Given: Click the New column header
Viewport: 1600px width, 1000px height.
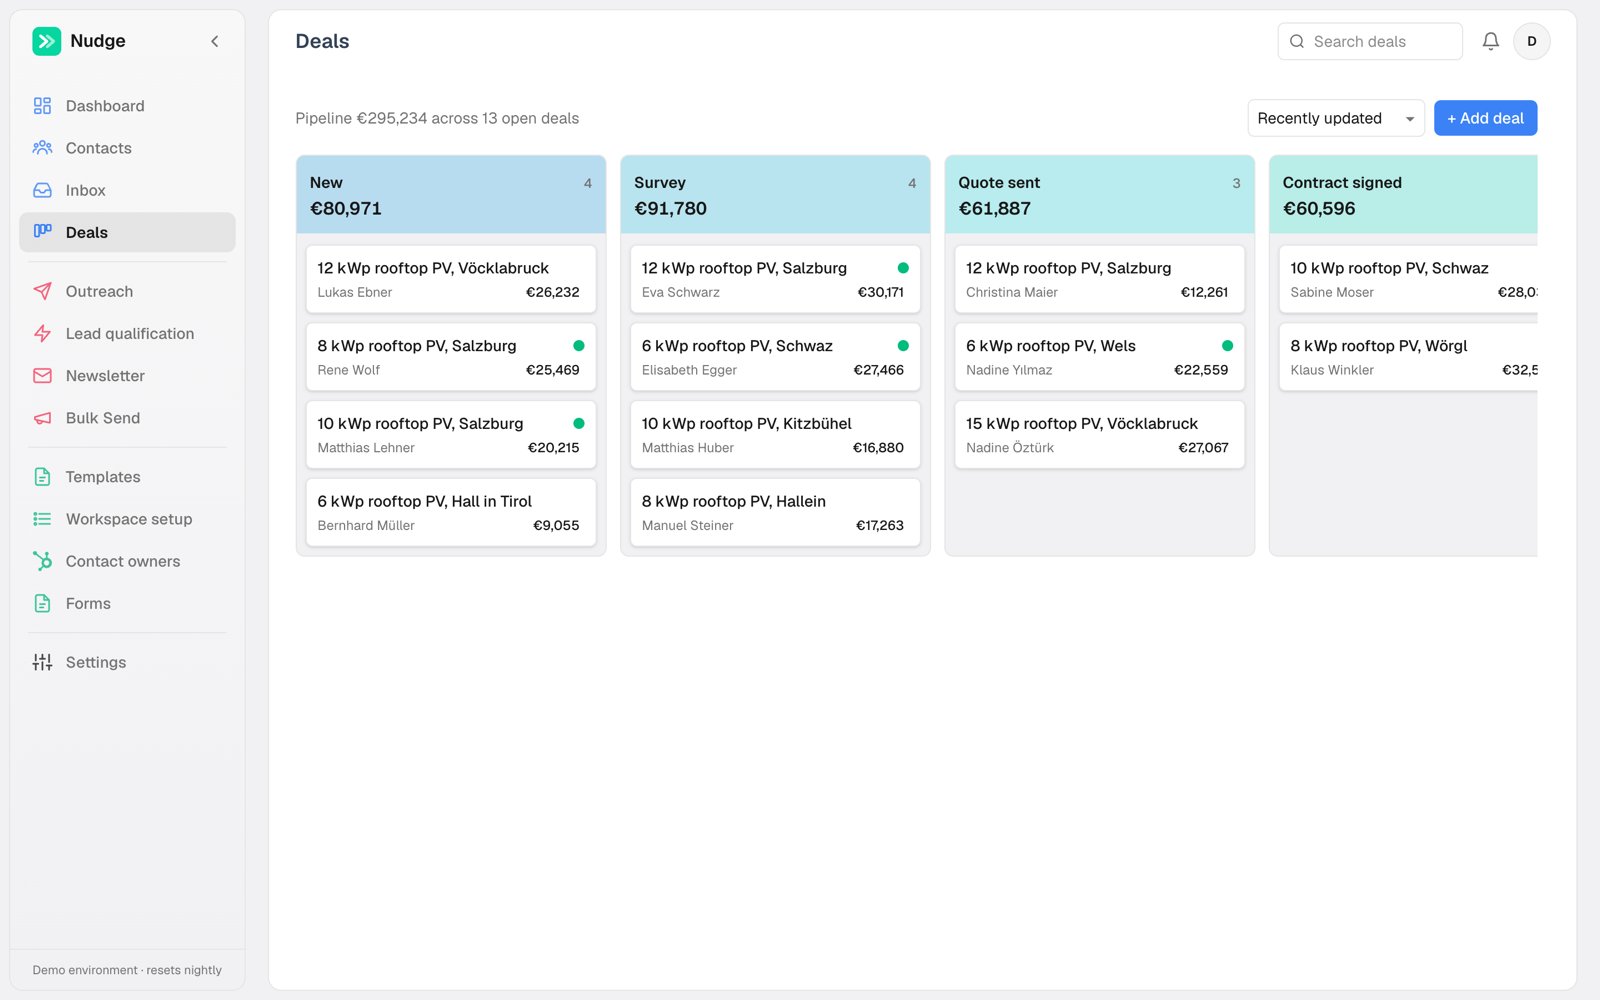Looking at the screenshot, I should [x=451, y=195].
